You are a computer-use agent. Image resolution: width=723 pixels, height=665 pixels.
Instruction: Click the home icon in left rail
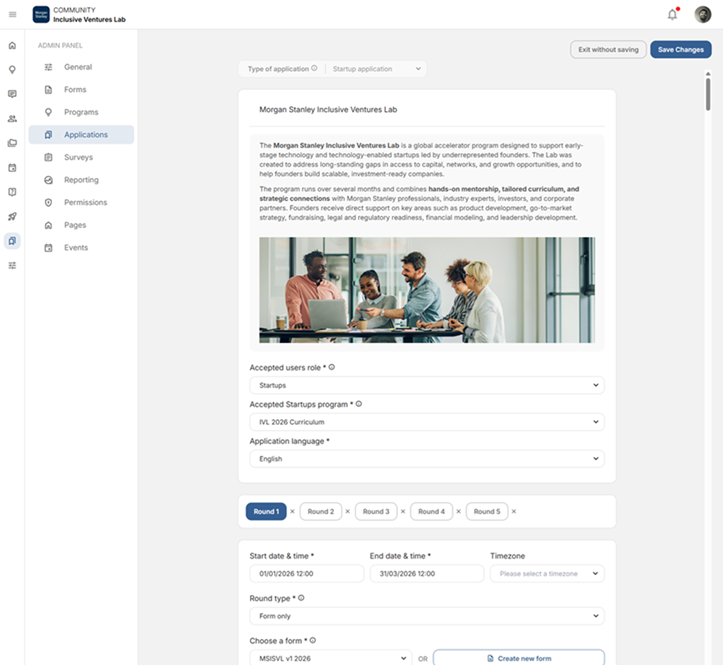[12, 45]
